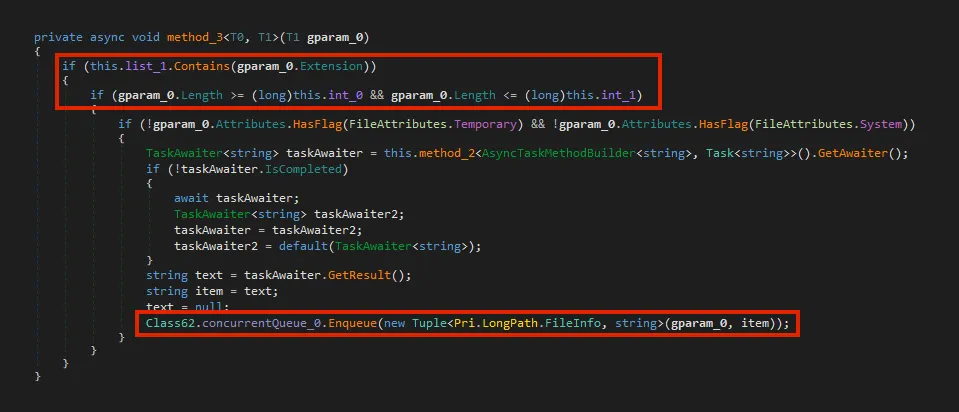Screen dimensions: 959x412
Task: Click the FileInfo type name
Action: (572, 323)
